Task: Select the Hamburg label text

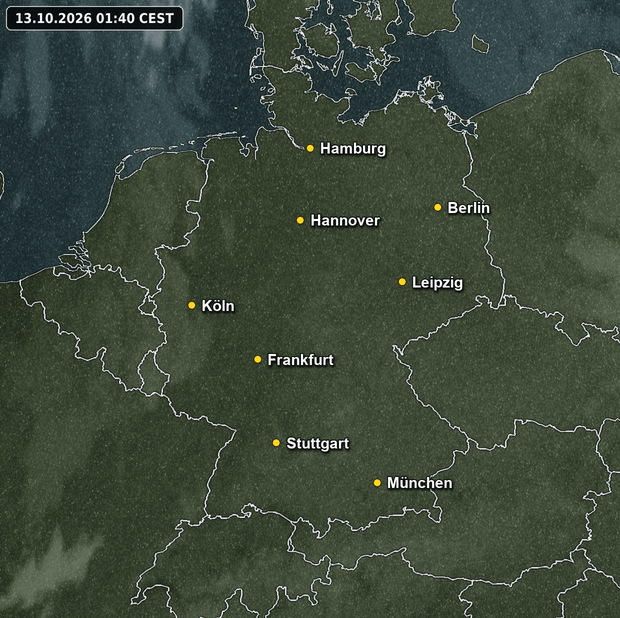Action: point(353,149)
